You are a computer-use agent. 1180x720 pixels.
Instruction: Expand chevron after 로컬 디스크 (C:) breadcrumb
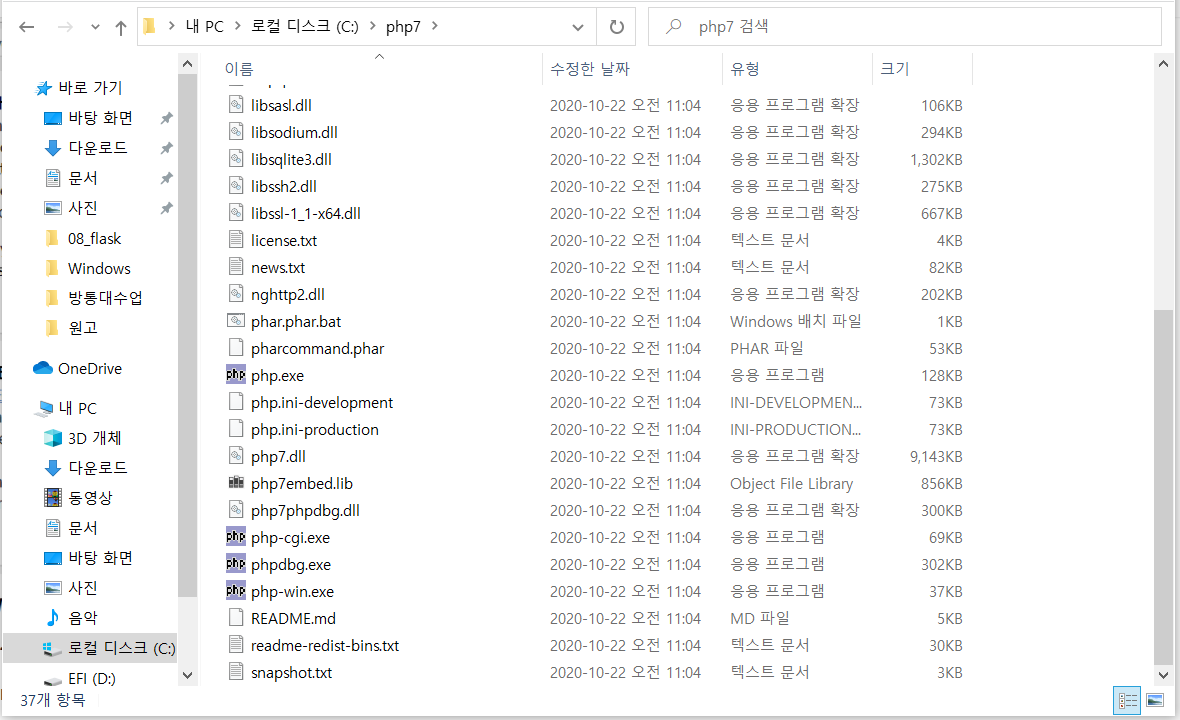click(373, 26)
